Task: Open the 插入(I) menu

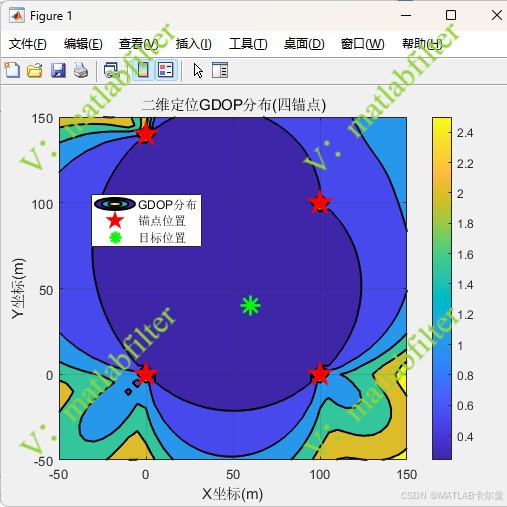Action: 194,44
